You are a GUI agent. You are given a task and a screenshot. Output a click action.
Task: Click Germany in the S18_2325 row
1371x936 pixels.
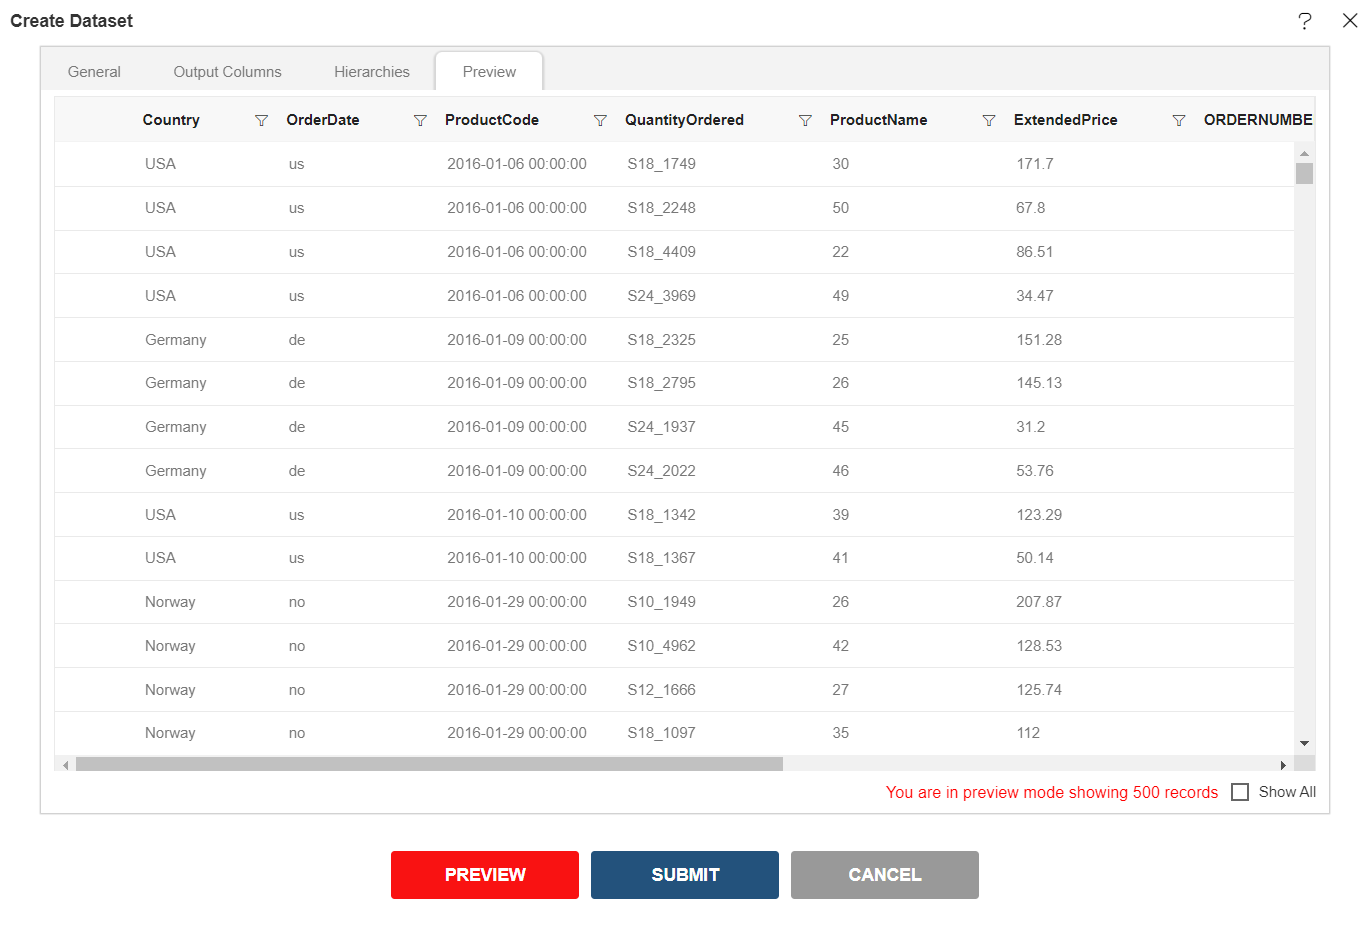[176, 340]
